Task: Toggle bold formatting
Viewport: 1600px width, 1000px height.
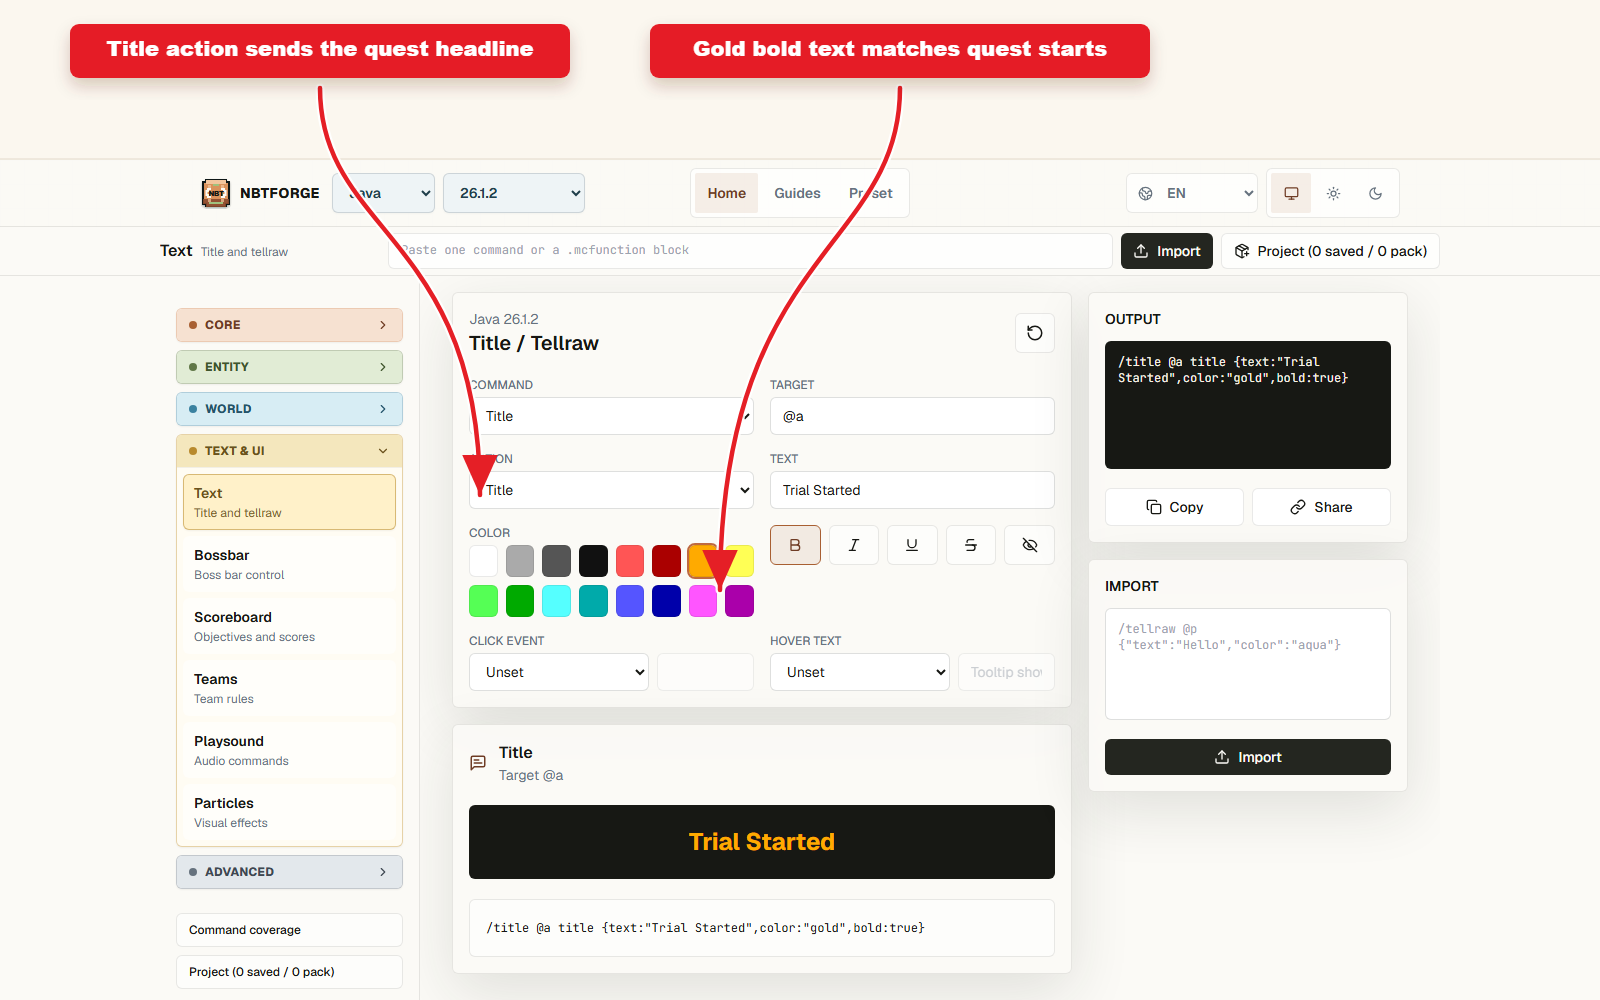Action: (795, 545)
